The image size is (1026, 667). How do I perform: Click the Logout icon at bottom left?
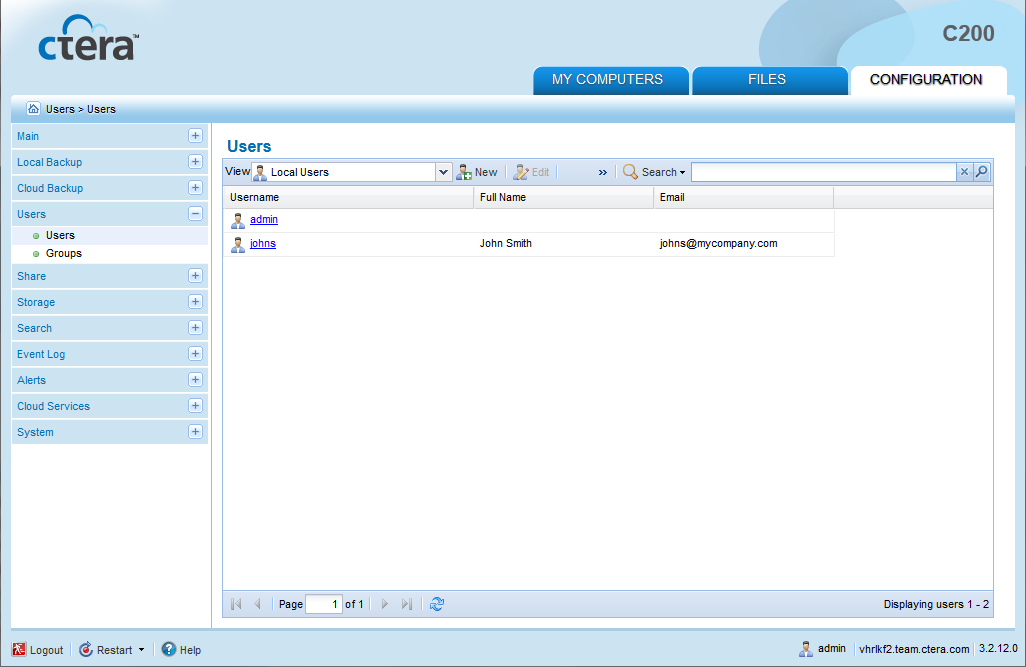pos(20,650)
